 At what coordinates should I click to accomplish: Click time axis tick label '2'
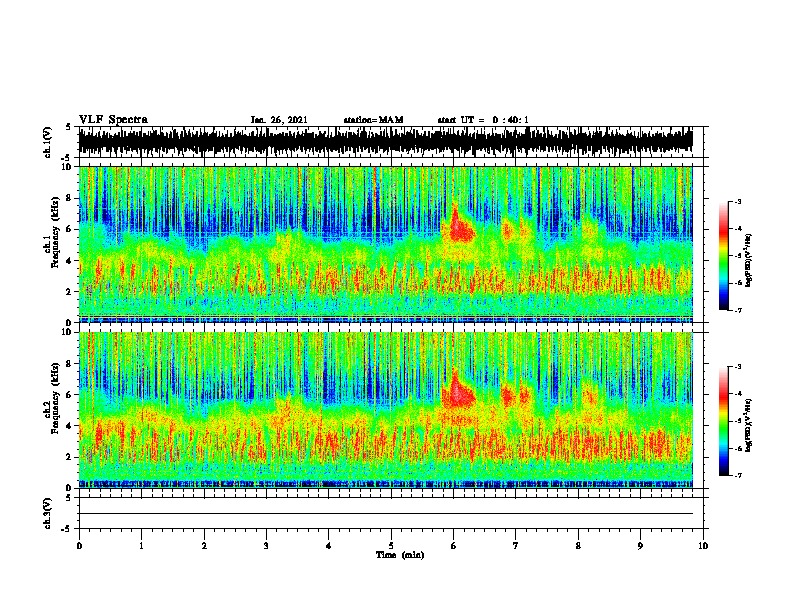click(204, 546)
